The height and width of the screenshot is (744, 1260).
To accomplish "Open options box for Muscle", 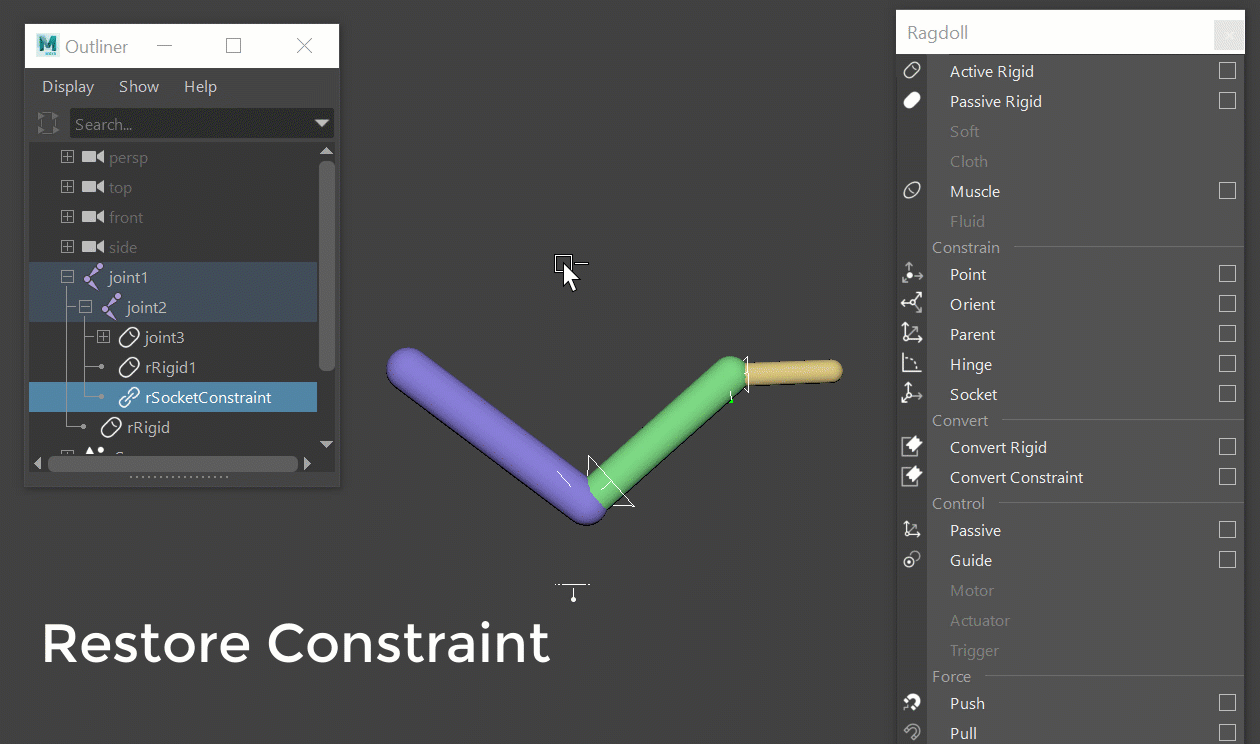I will (1227, 191).
